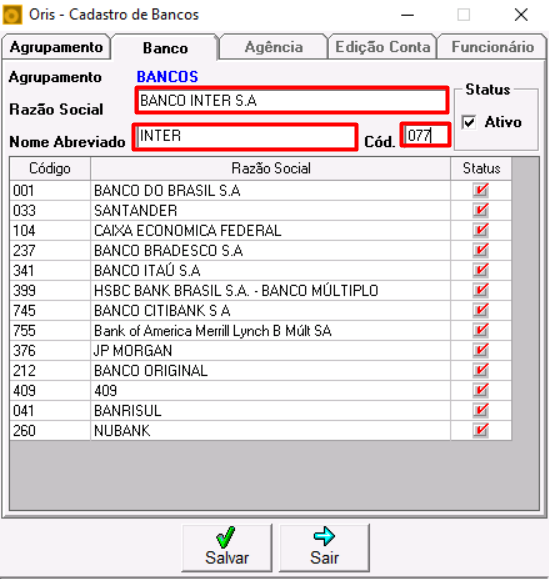This screenshot has width=549, height=579.
Task: Minimize the Cadastro de Bancos window
Action: point(408,15)
